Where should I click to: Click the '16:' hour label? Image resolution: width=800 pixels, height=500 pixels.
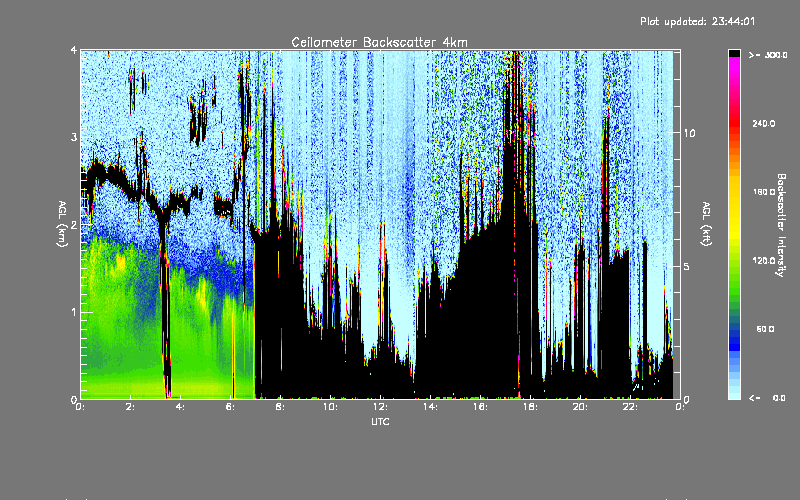tap(481, 407)
